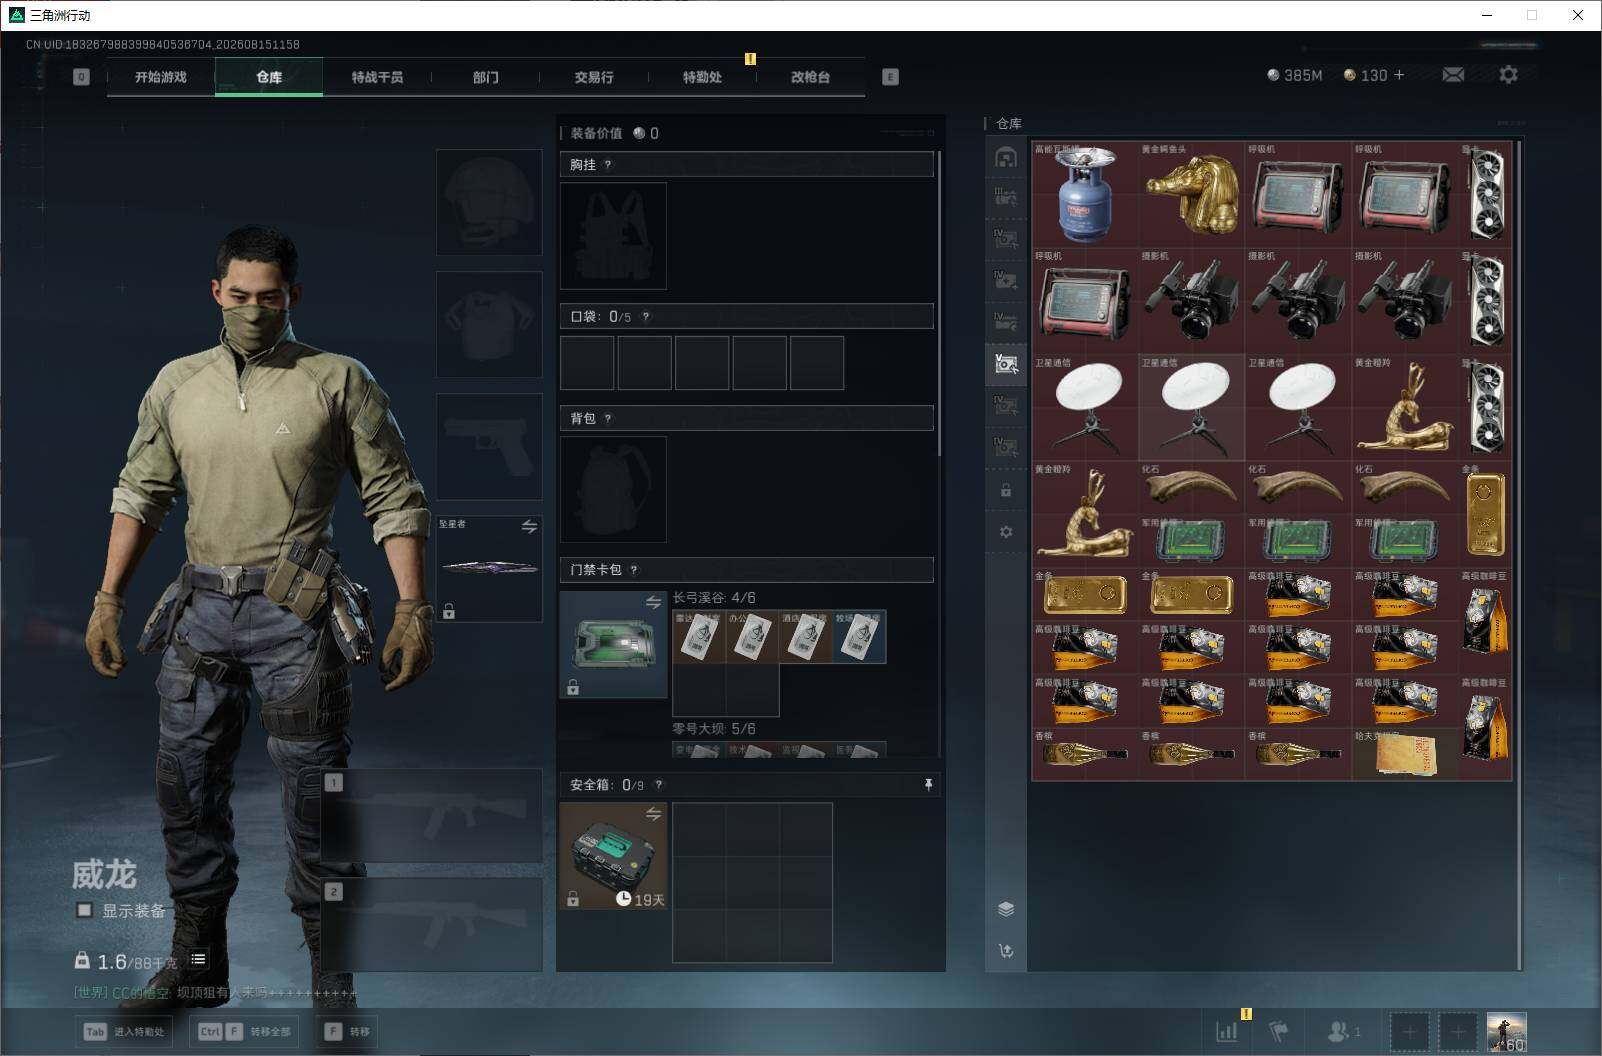Select the gold crocodile head item
Image resolution: width=1602 pixels, height=1056 pixels.
click(1192, 195)
